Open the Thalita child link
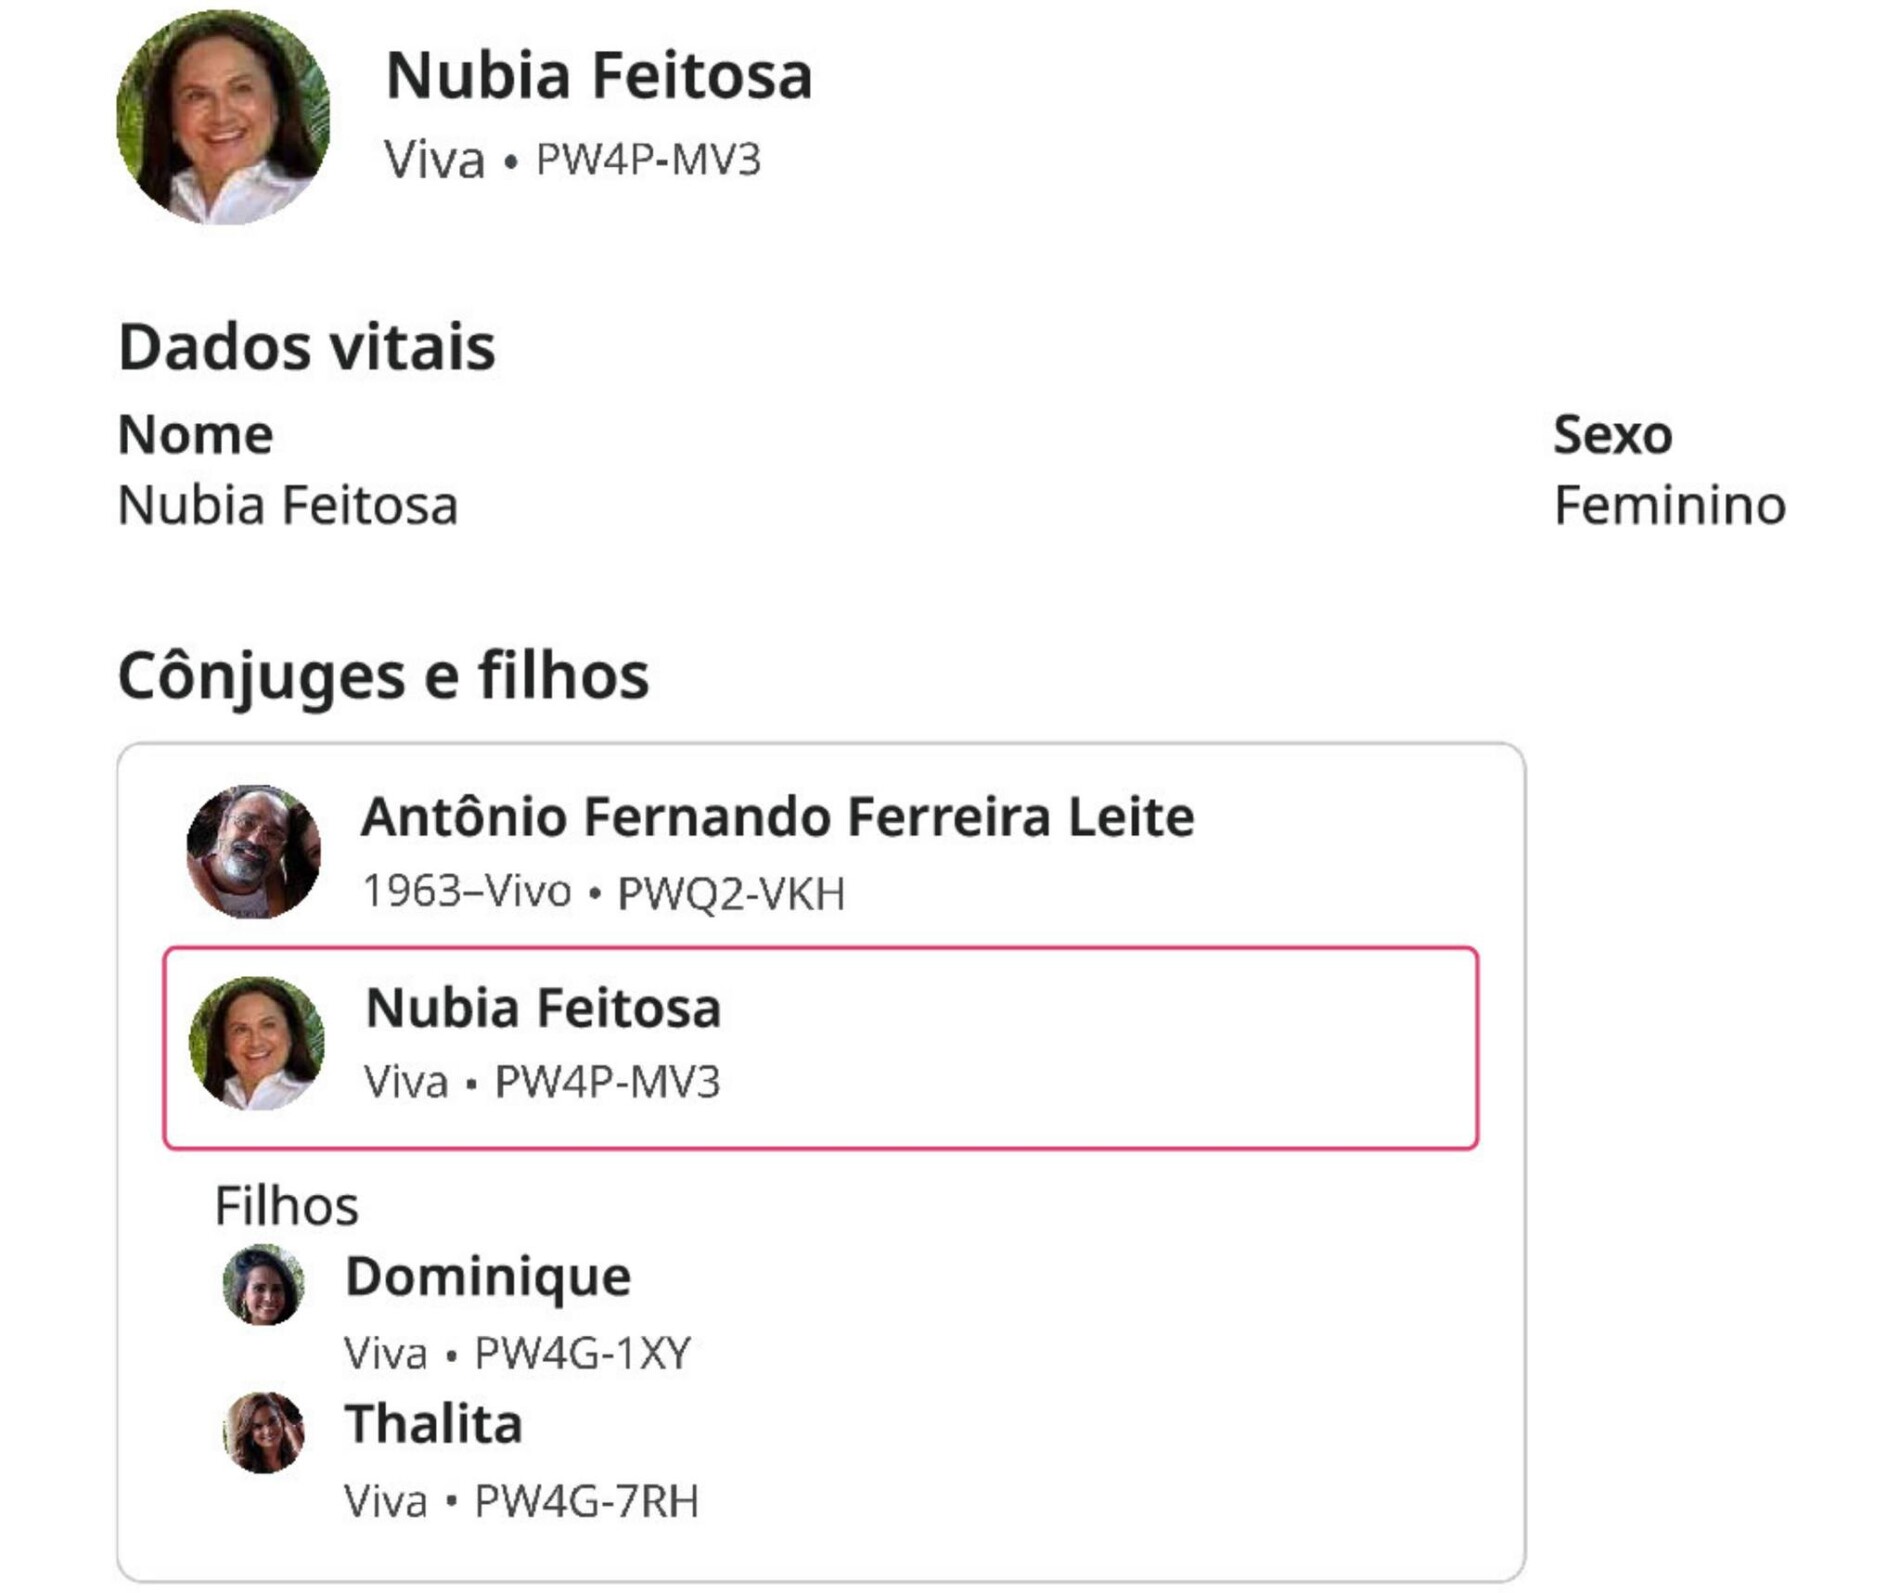 [x=433, y=1424]
